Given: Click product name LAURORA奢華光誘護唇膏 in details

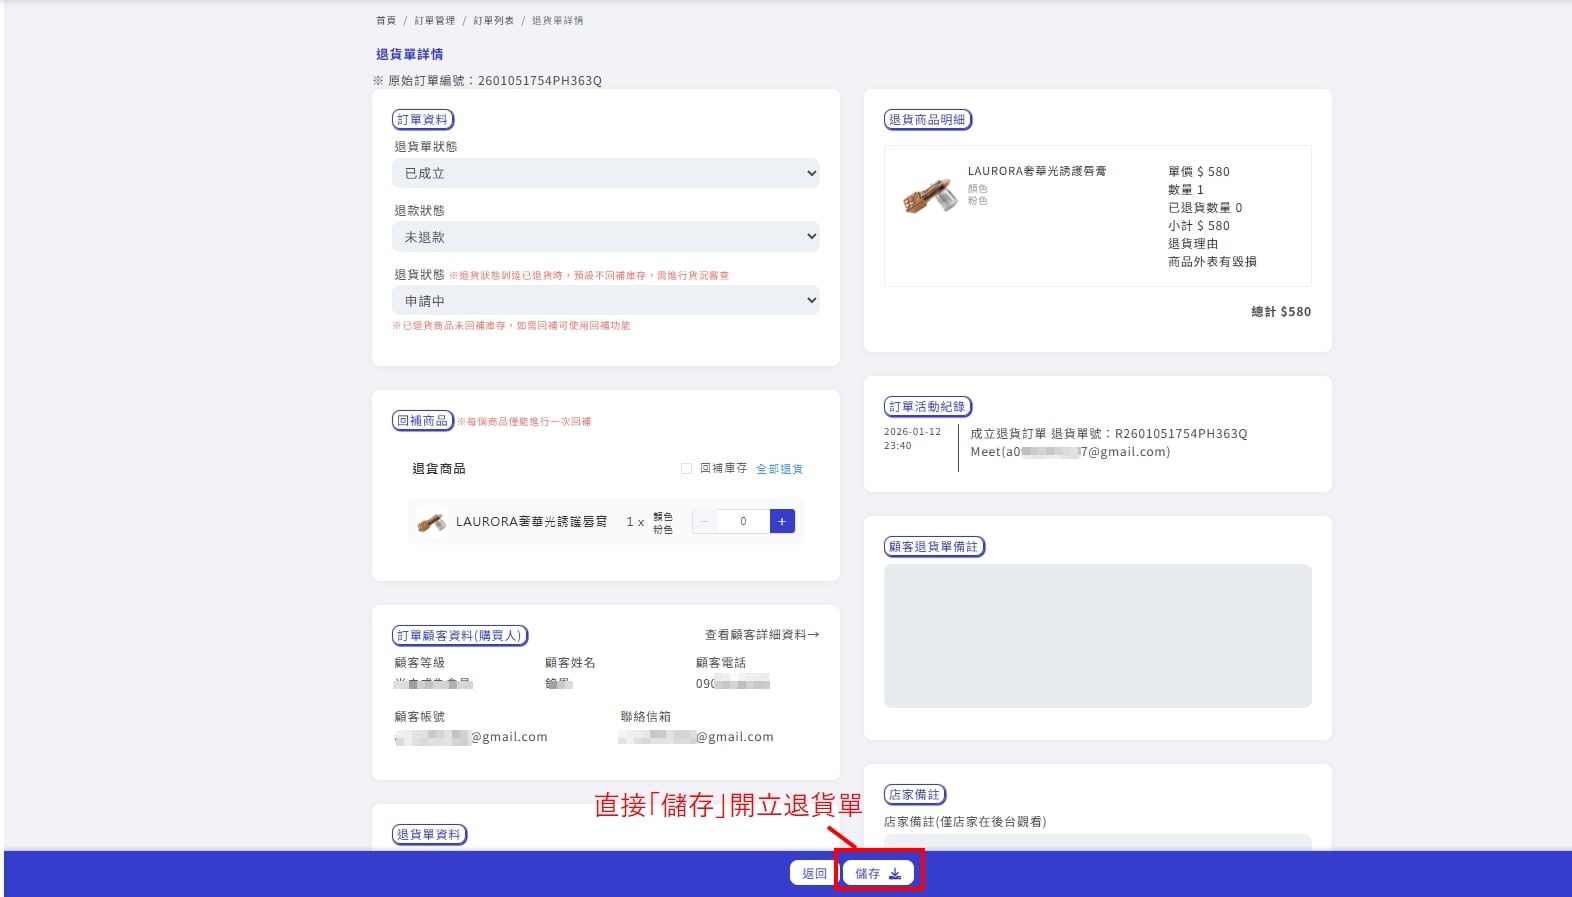Looking at the screenshot, I should coord(1037,171).
